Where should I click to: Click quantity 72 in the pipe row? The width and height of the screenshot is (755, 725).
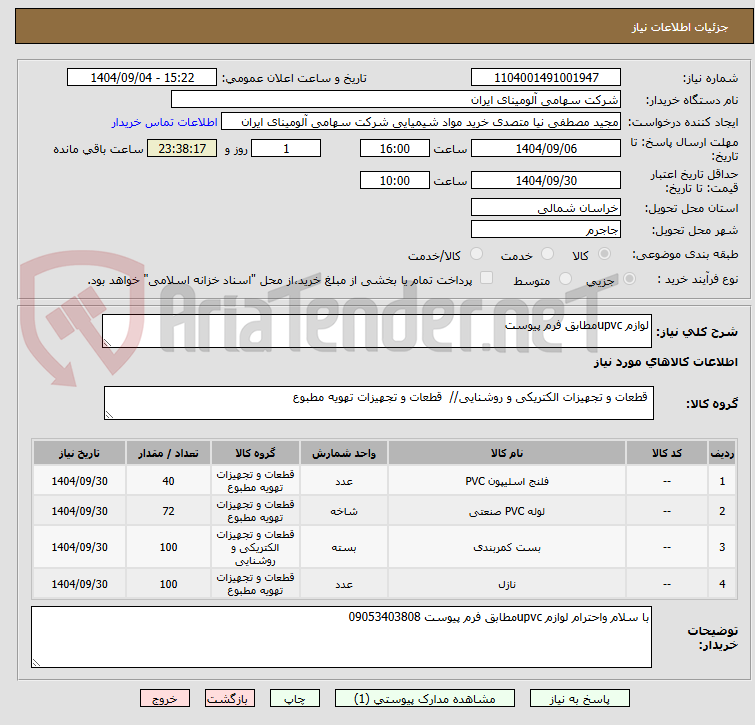coord(168,511)
